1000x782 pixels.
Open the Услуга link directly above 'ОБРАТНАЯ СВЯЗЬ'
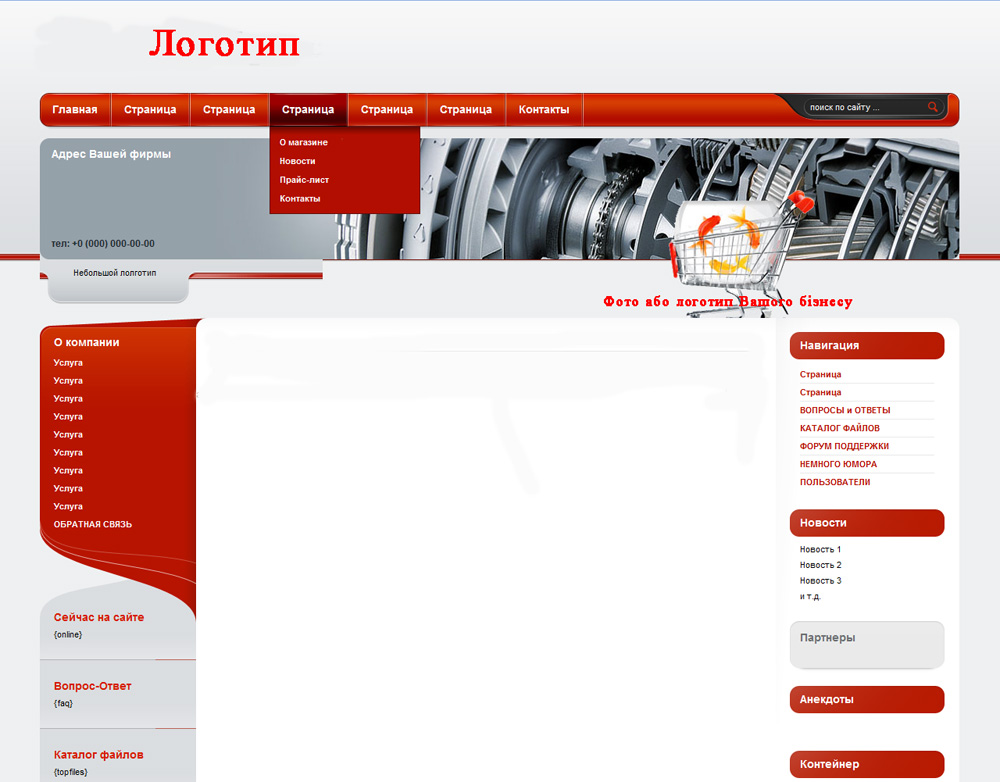pos(68,506)
